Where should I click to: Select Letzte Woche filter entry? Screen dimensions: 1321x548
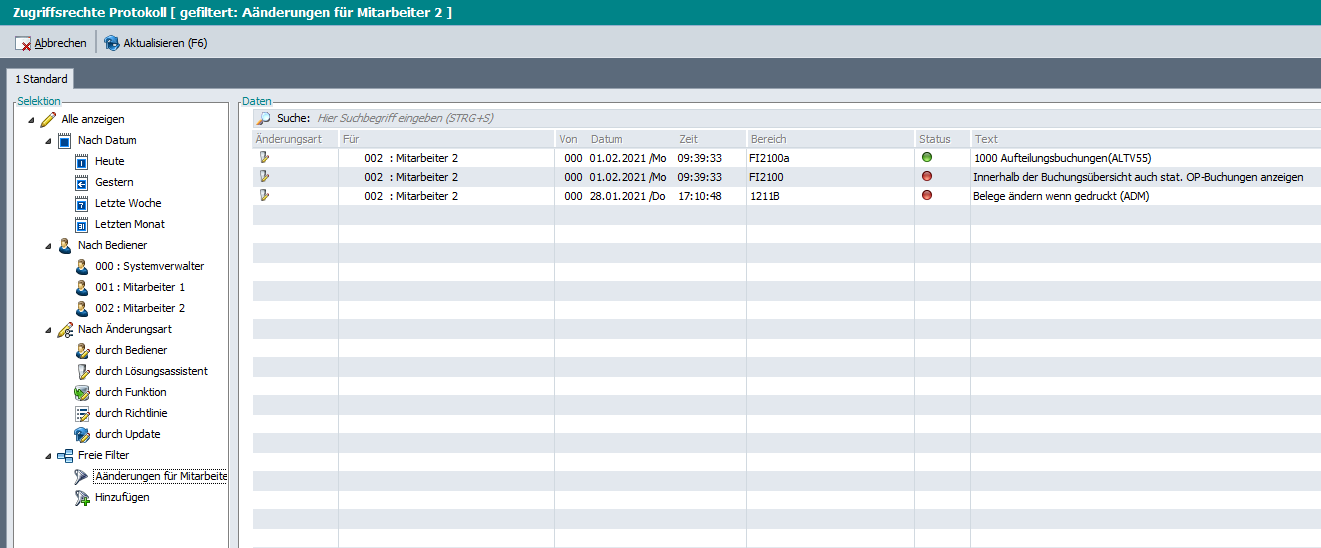pos(128,203)
